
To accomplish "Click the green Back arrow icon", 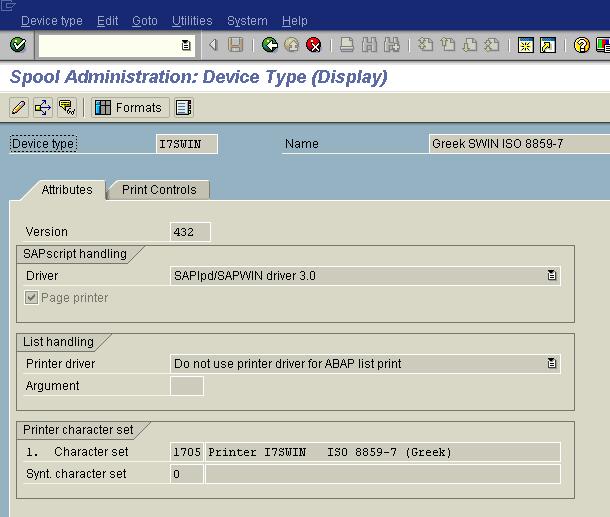I will pyautogui.click(x=270, y=45).
